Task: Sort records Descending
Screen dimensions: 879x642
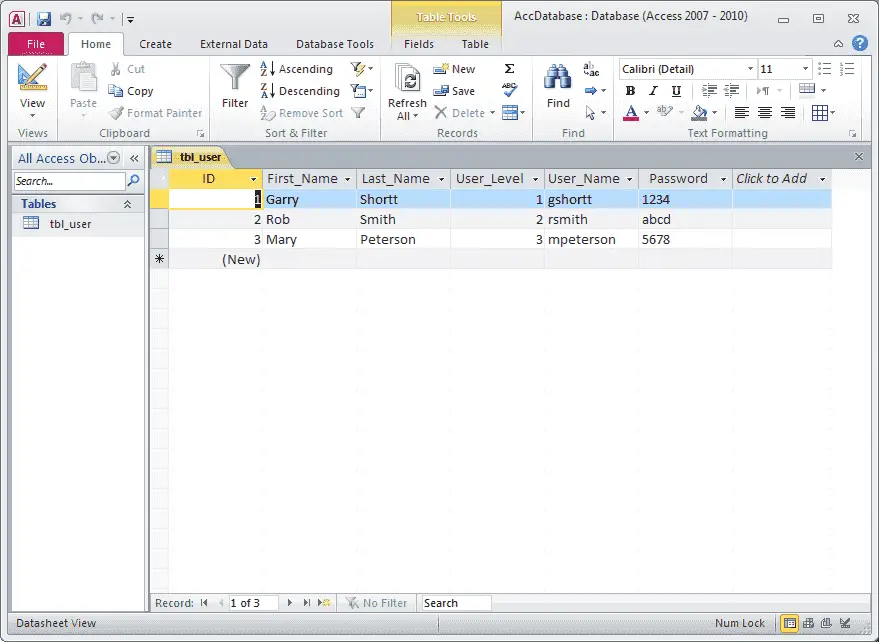Action: point(300,91)
